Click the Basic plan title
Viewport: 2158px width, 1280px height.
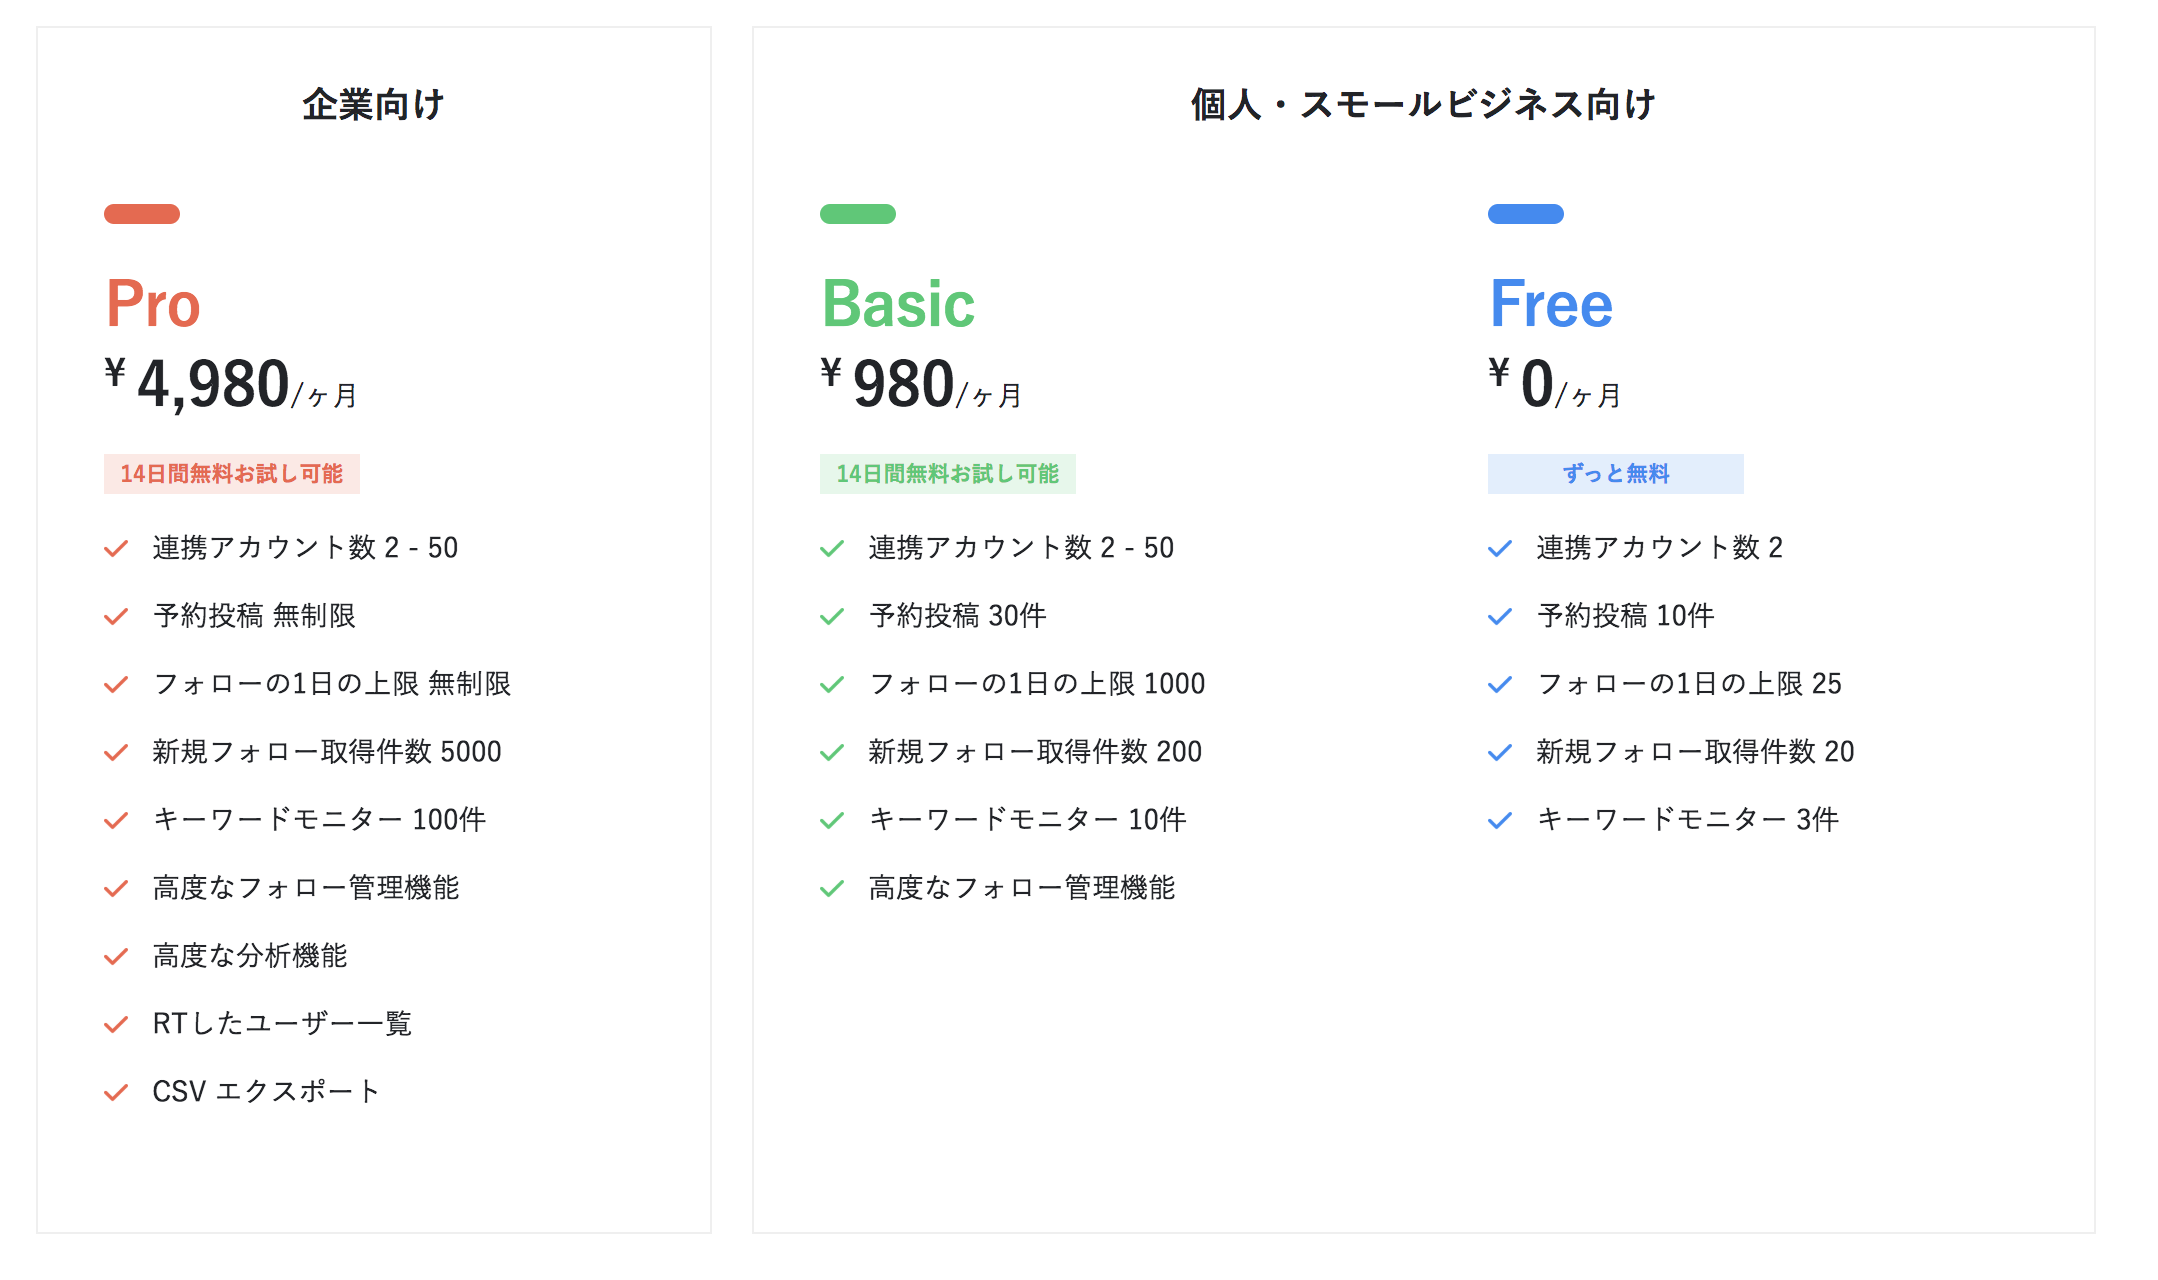(x=898, y=304)
